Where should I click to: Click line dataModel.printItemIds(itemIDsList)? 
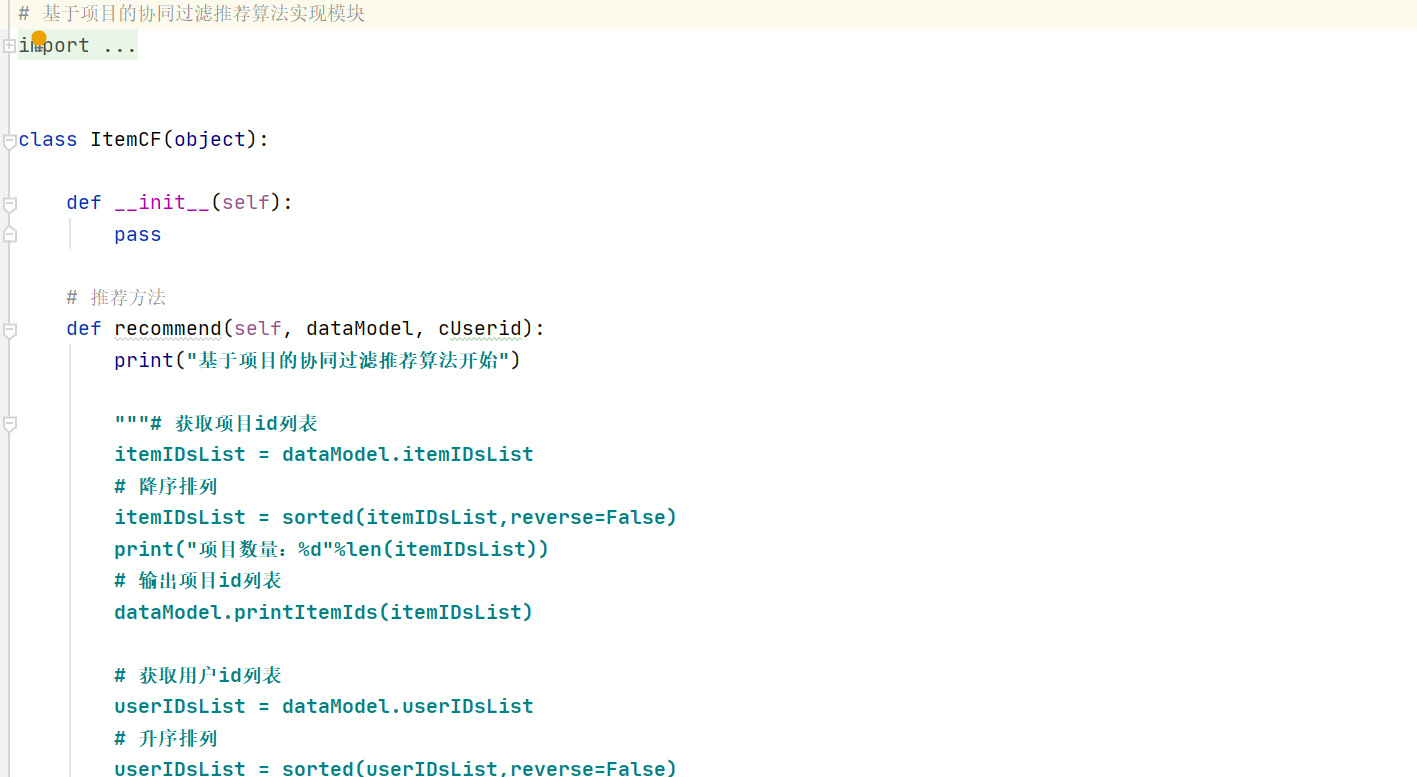click(324, 612)
